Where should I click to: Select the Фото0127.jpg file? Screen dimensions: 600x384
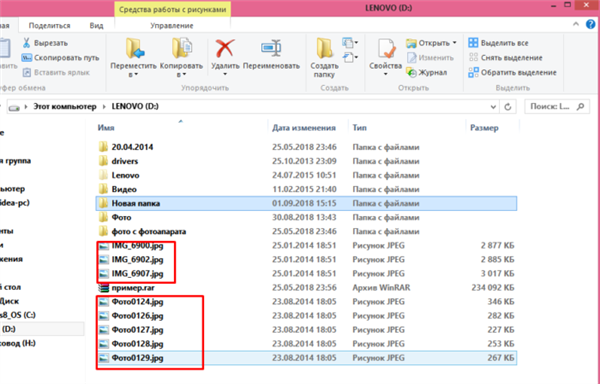pos(306,330)
